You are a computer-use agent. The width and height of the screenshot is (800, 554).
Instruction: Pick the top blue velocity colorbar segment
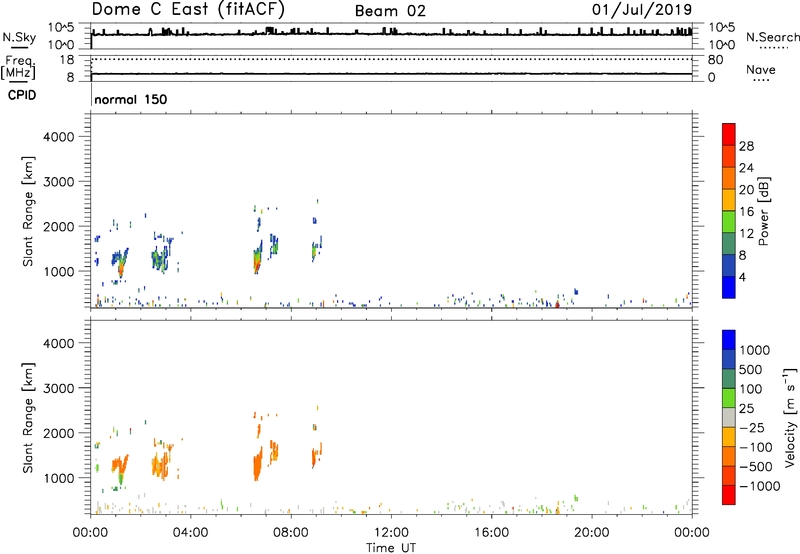coord(729,340)
